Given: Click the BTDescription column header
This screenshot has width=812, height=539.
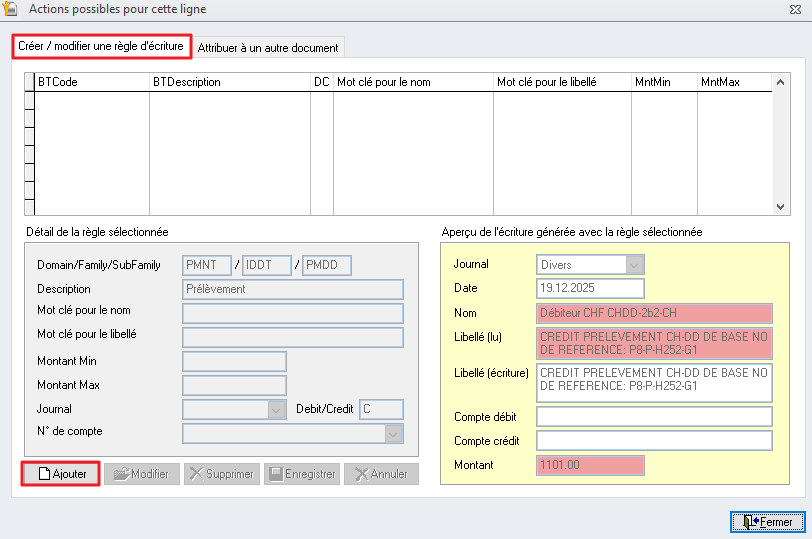Looking at the screenshot, I should (x=229, y=82).
